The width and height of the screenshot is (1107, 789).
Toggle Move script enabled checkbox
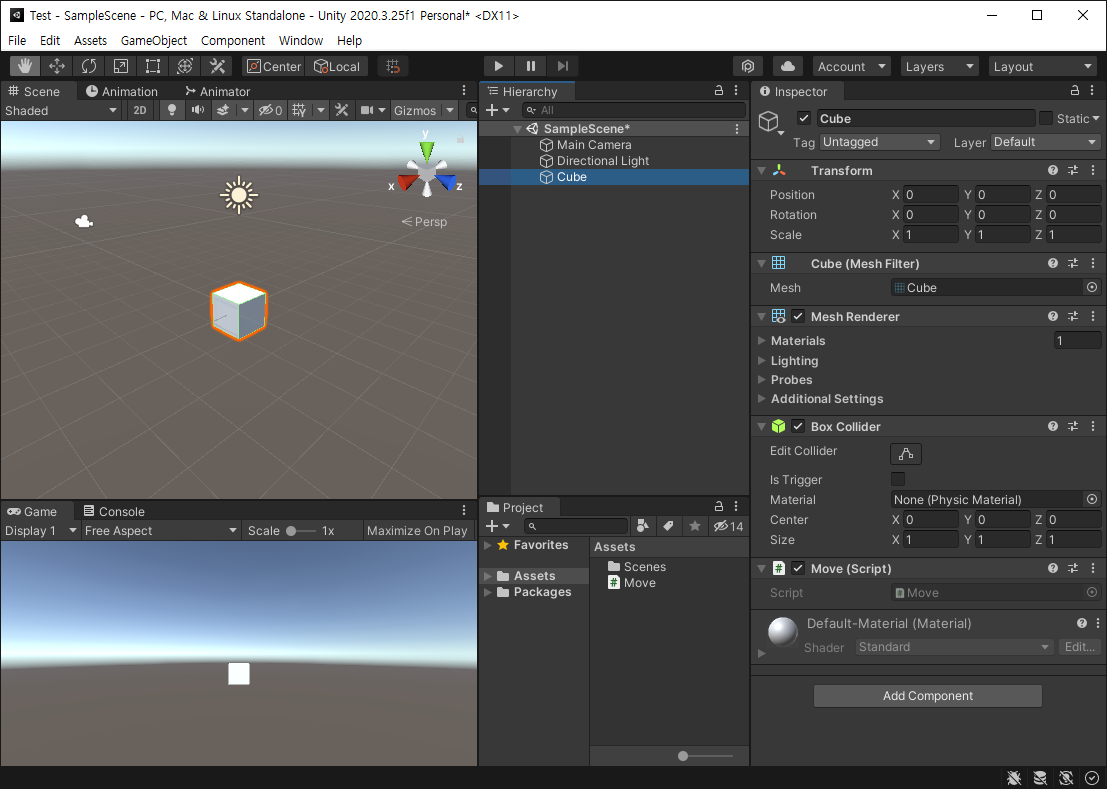pos(798,568)
